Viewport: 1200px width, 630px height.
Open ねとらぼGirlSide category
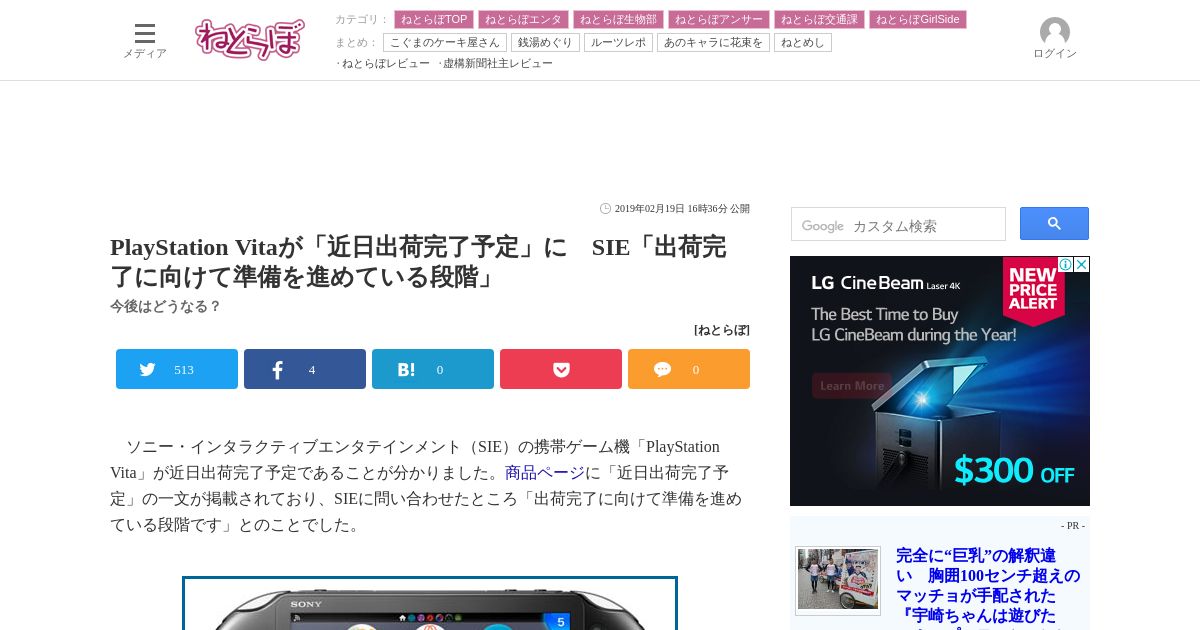[x=918, y=19]
